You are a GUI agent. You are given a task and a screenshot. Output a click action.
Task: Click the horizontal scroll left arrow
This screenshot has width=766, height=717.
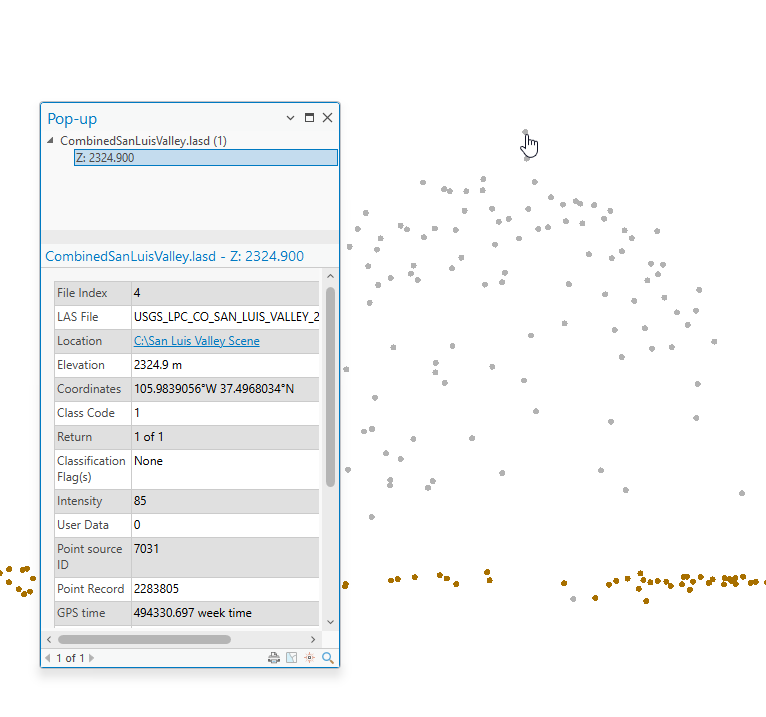(49, 639)
